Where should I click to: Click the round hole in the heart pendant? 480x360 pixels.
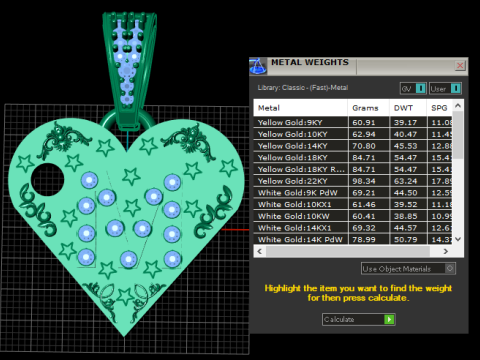coord(47,179)
